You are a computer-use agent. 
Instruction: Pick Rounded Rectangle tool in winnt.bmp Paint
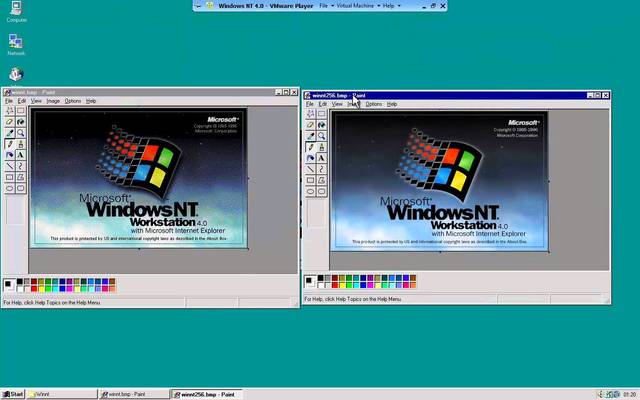(x=20, y=188)
